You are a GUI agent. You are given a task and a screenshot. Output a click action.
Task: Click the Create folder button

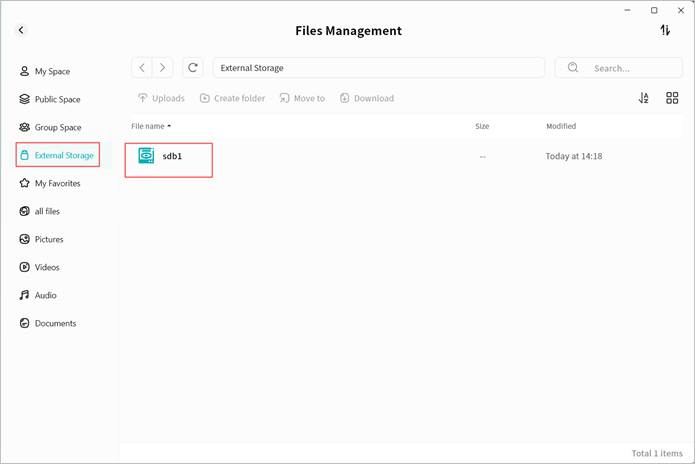[x=232, y=98]
